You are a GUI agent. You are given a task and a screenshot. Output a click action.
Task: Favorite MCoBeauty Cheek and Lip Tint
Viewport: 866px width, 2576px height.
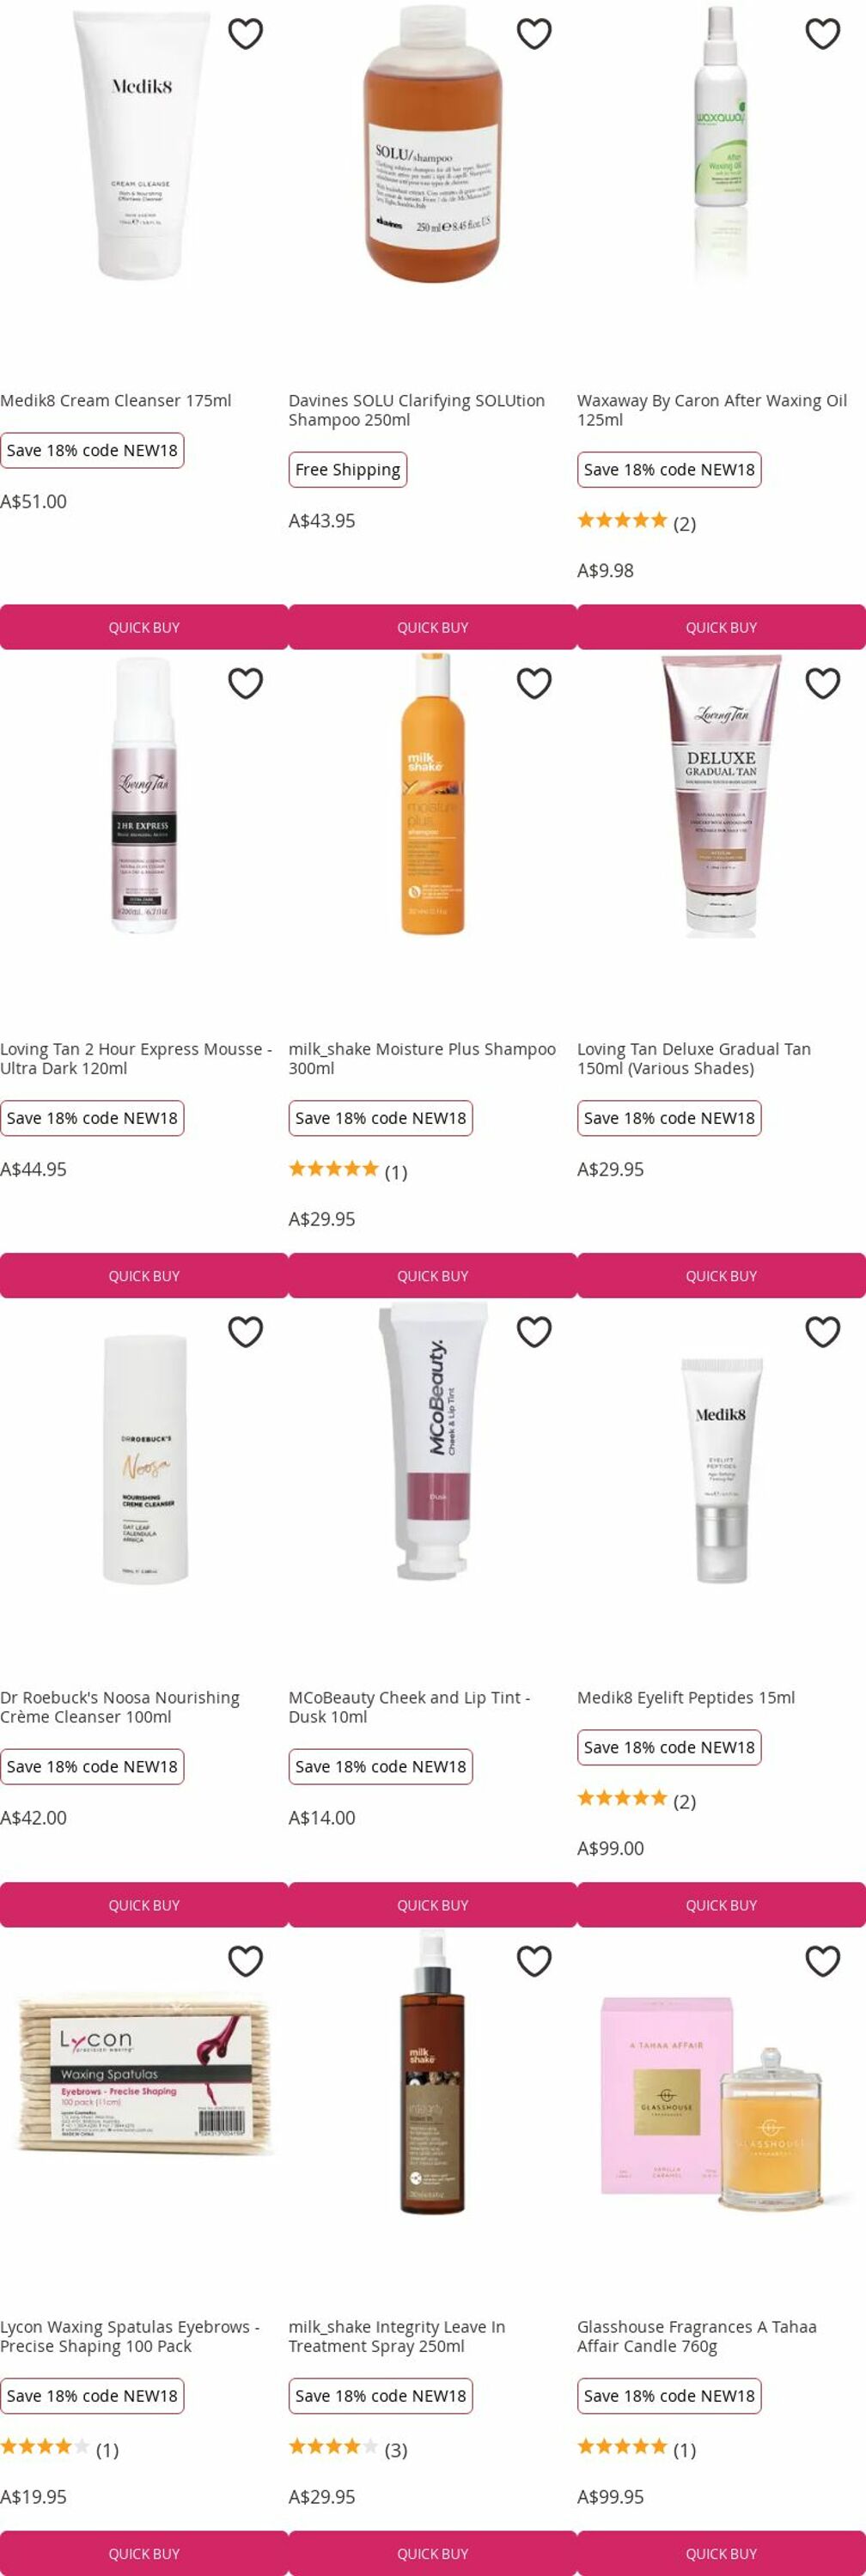(x=534, y=1331)
